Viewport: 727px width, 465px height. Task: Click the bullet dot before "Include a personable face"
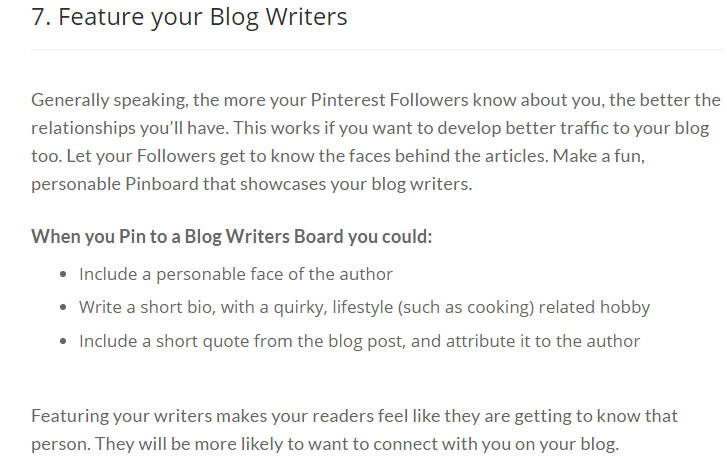[x=64, y=275]
